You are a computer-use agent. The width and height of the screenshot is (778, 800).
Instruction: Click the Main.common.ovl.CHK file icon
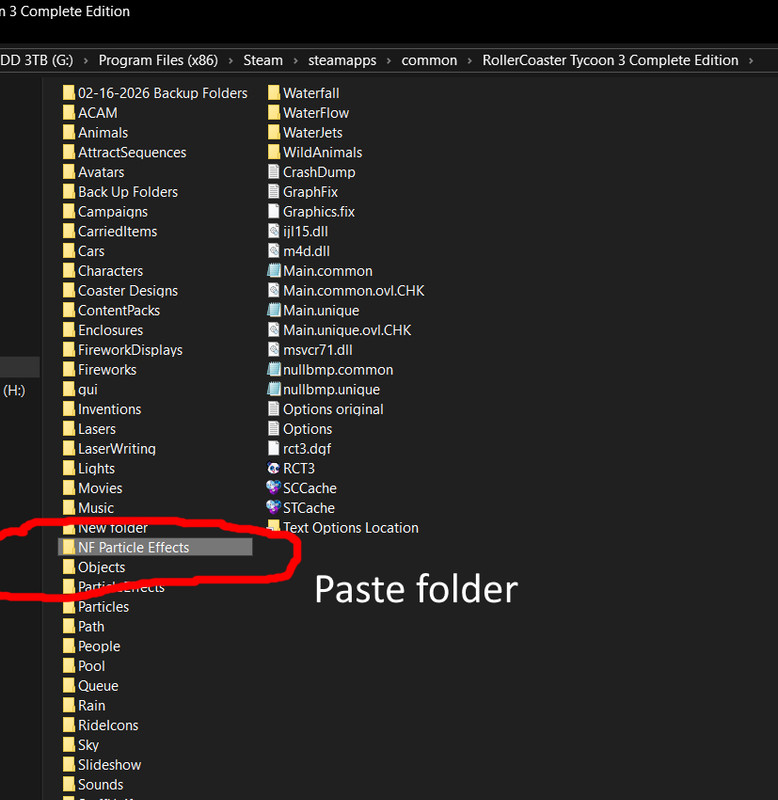[x=274, y=290]
